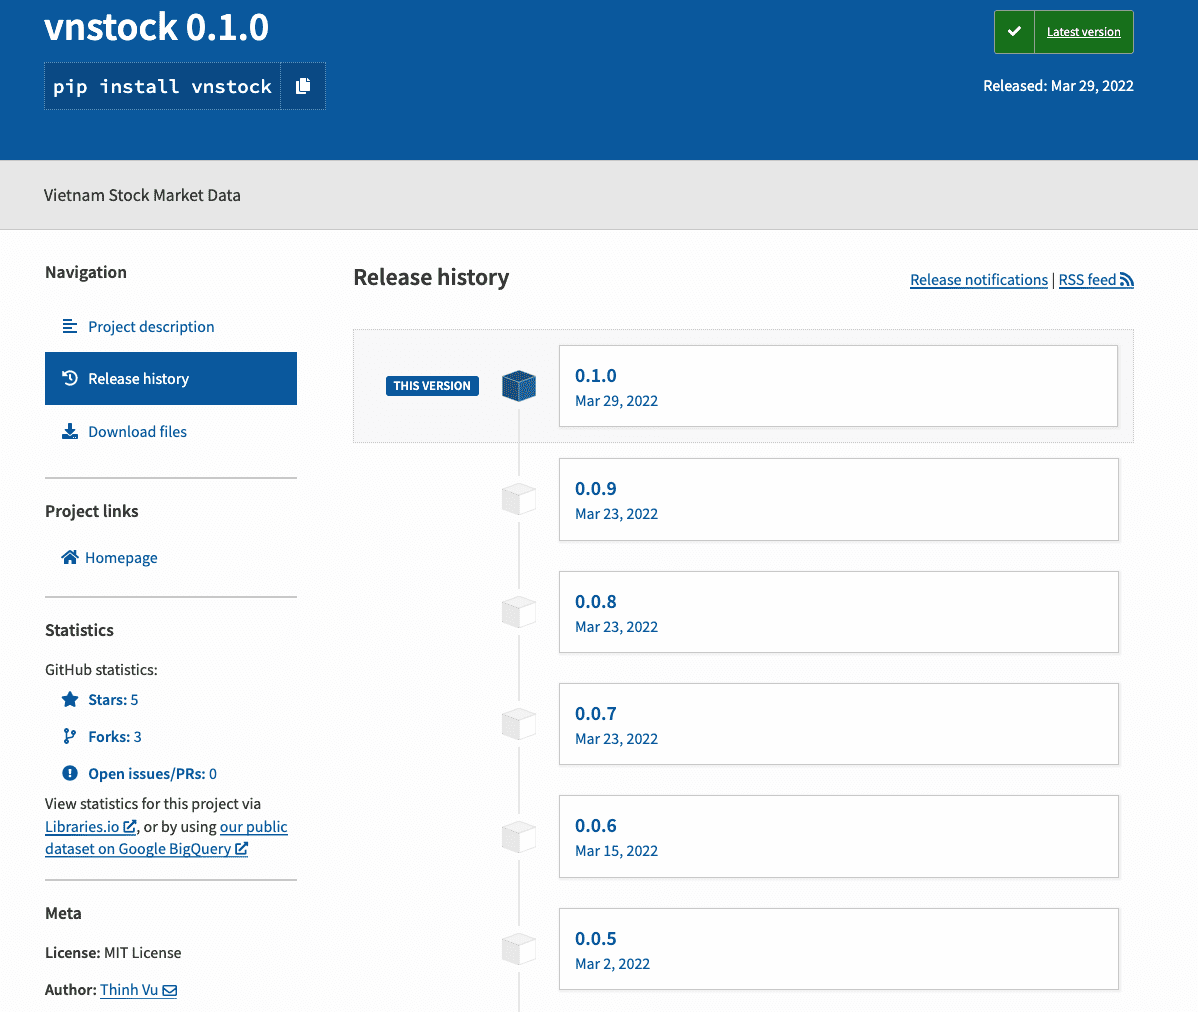Copy the pip install command using clipboard icon

303,85
